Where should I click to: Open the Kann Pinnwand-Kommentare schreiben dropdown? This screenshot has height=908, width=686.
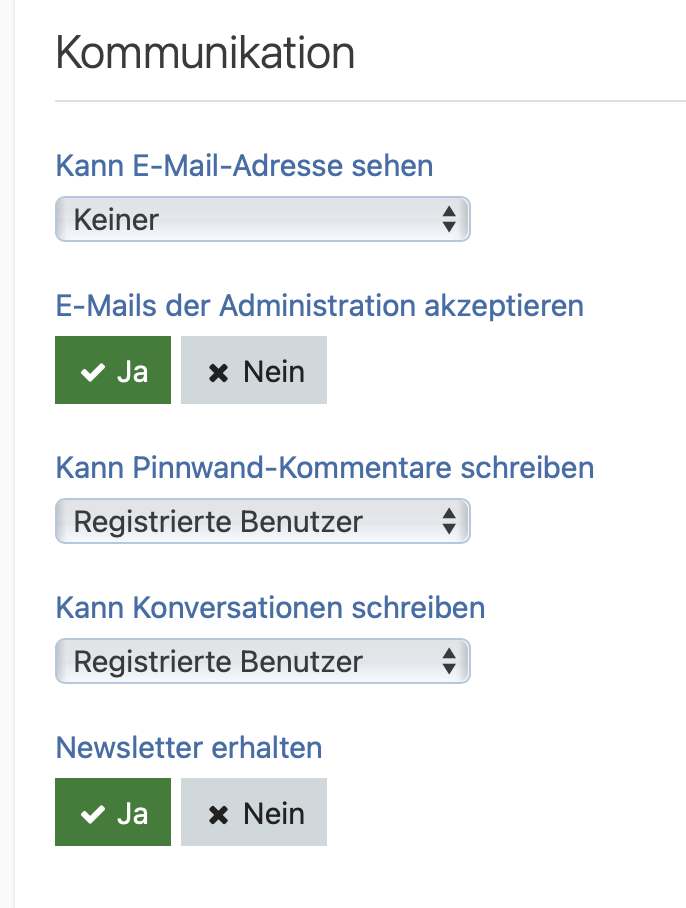point(262,521)
